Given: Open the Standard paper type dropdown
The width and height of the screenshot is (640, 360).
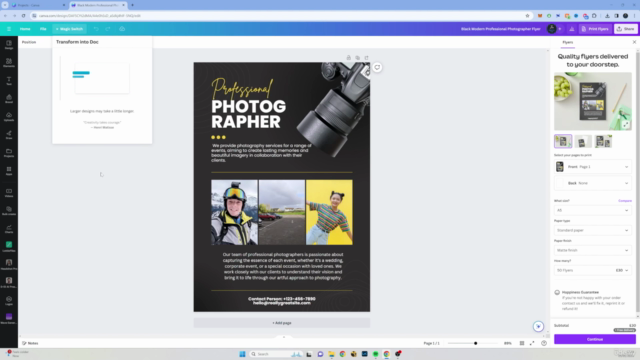Looking at the screenshot, I should [x=593, y=230].
